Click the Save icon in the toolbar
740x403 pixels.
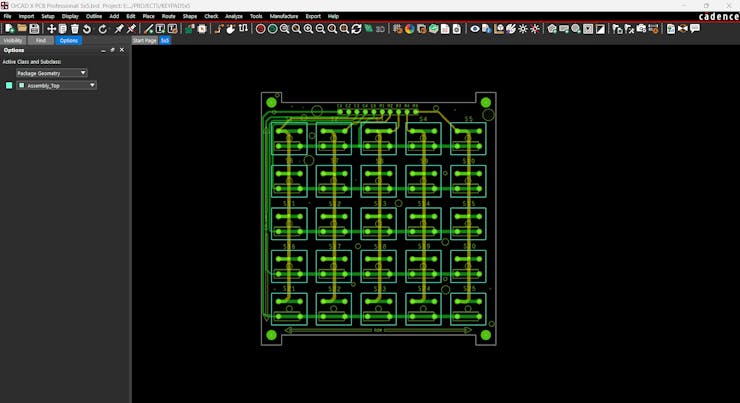(34, 29)
